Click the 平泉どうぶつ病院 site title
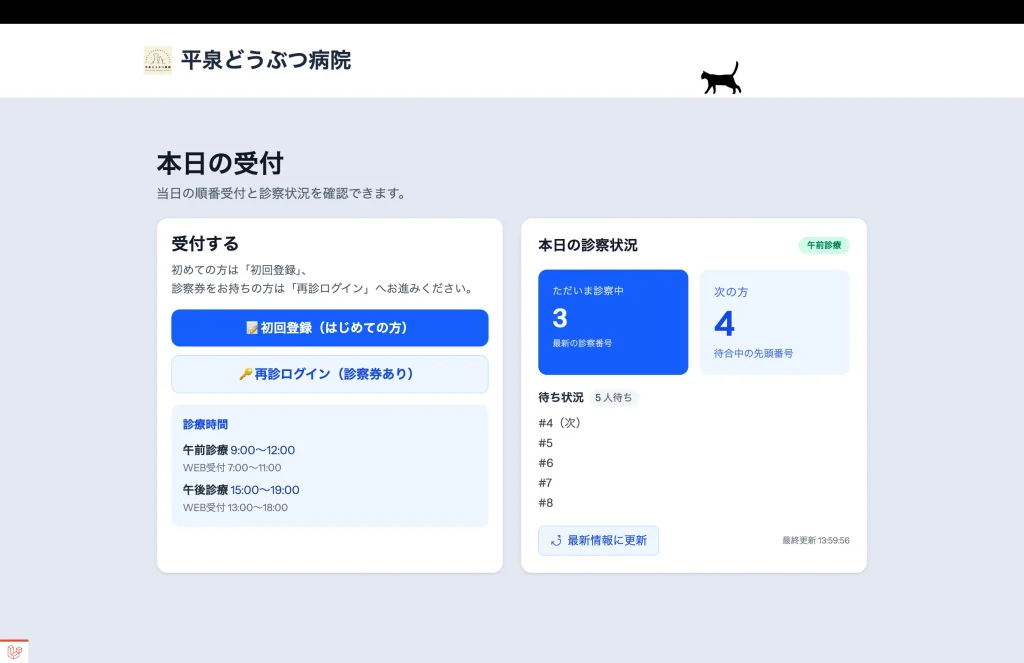This screenshot has width=1024, height=663. [x=265, y=60]
